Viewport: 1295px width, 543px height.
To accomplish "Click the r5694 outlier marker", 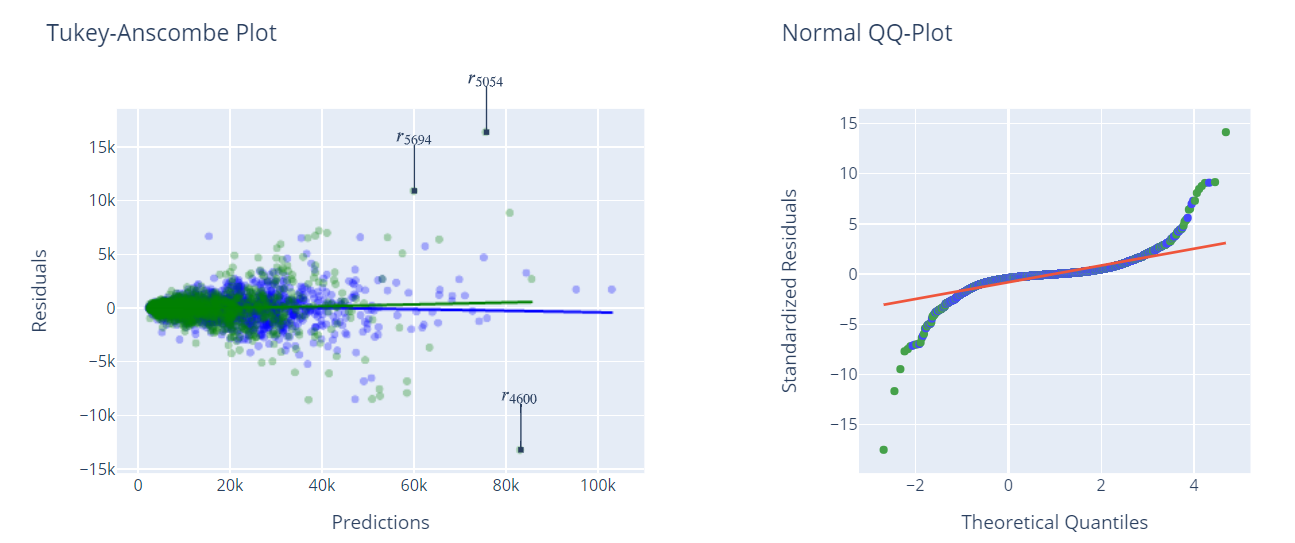I will (414, 190).
